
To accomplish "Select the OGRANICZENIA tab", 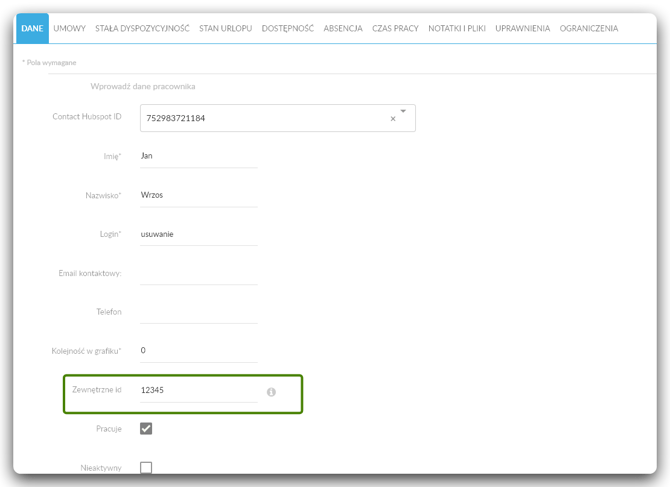I will click(589, 28).
